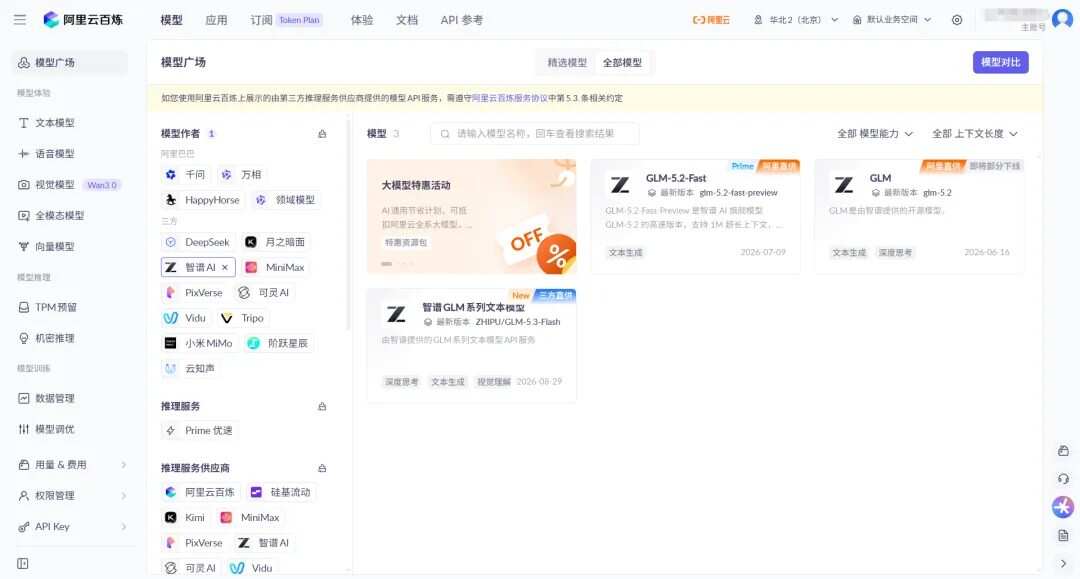Toggle the MiniMax filter under 模型作者
This screenshot has height=579, width=1080.
pos(275,267)
